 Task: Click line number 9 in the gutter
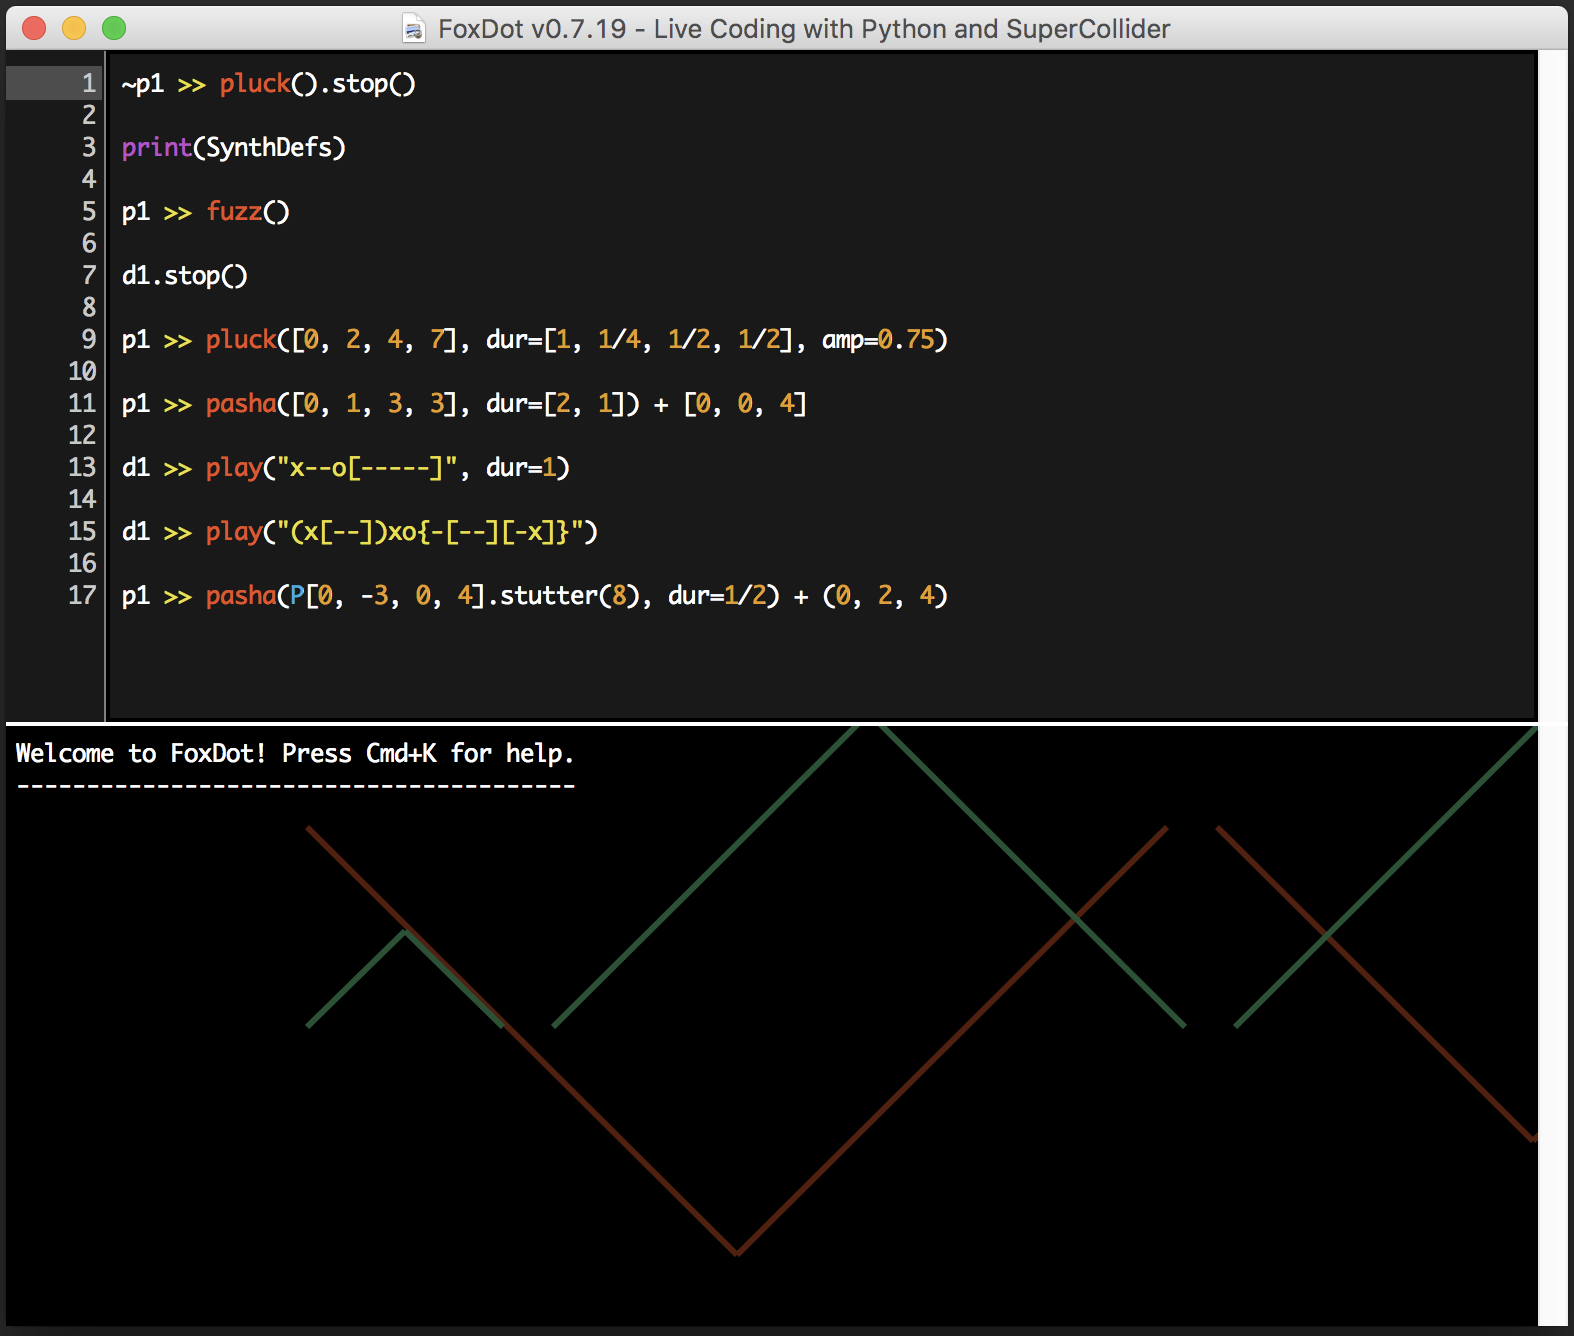click(89, 340)
